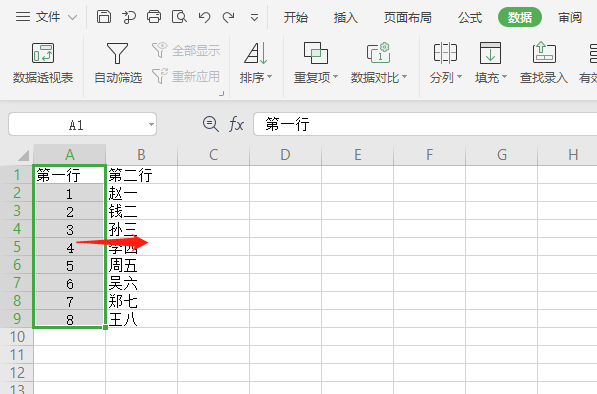Click cell A4 containing 3
Viewport: 597px width, 394px height.
69,228
